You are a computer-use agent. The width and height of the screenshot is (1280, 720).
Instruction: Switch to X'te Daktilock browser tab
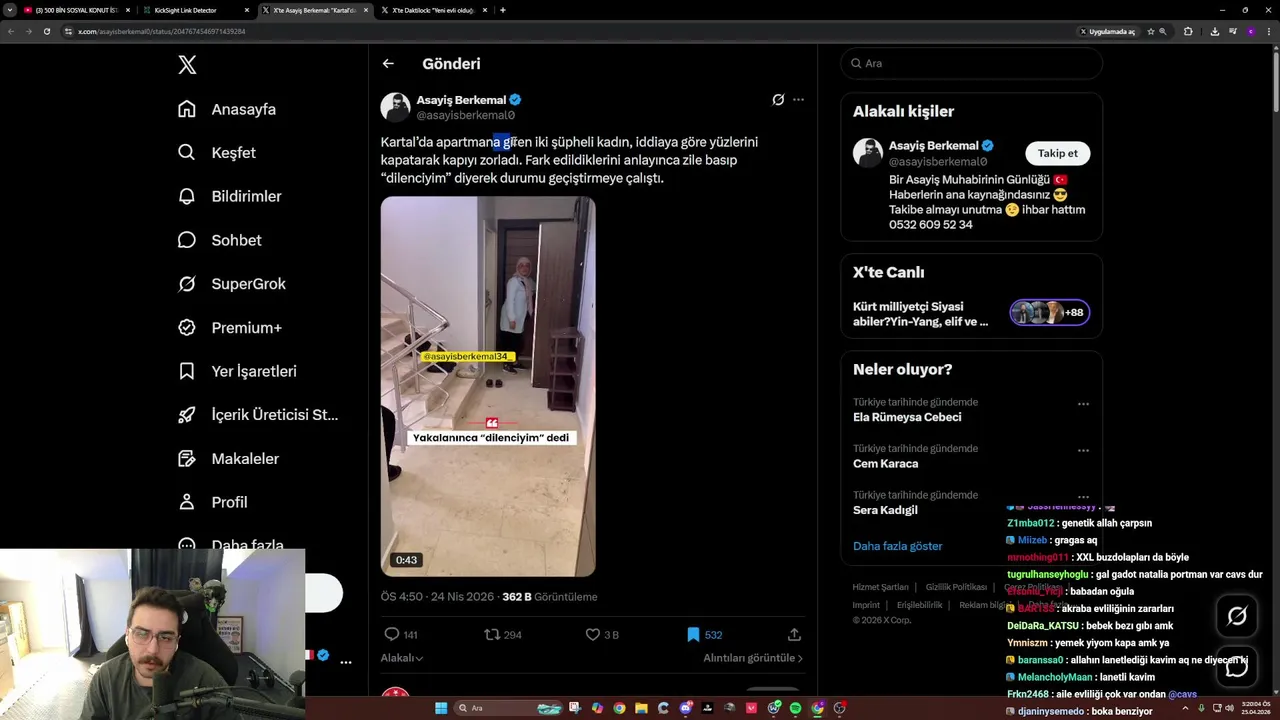(x=435, y=10)
